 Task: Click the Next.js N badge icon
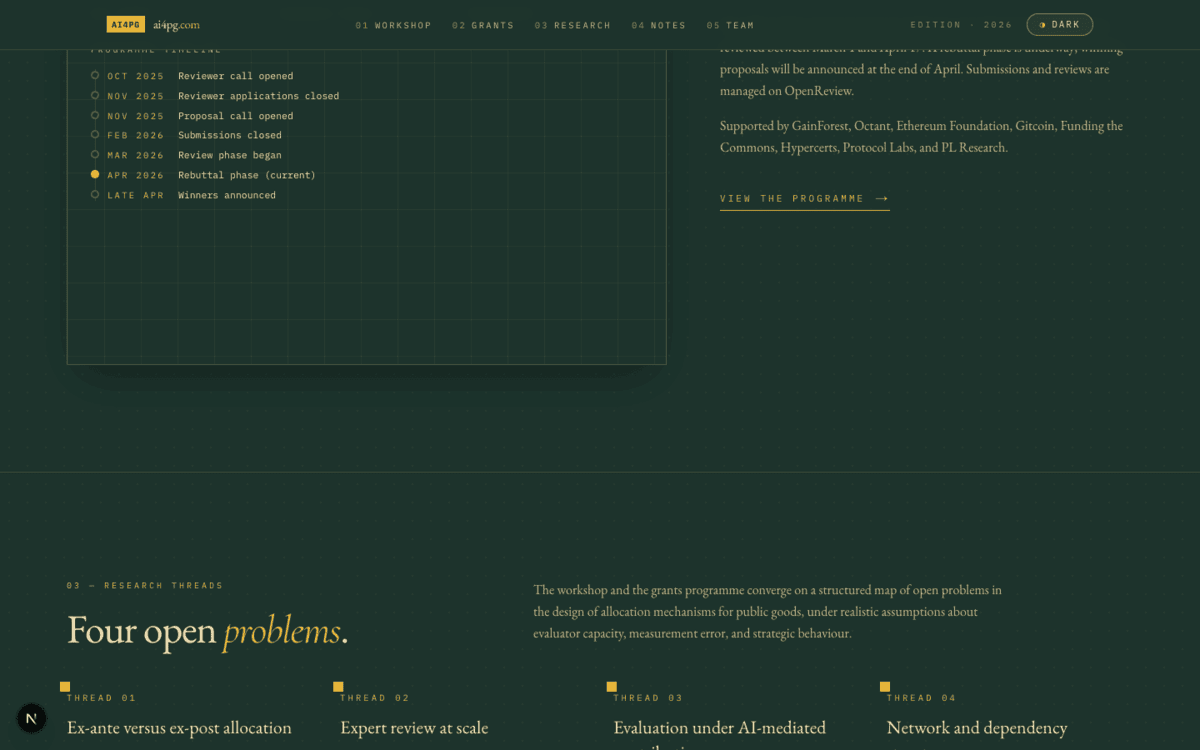click(x=32, y=718)
